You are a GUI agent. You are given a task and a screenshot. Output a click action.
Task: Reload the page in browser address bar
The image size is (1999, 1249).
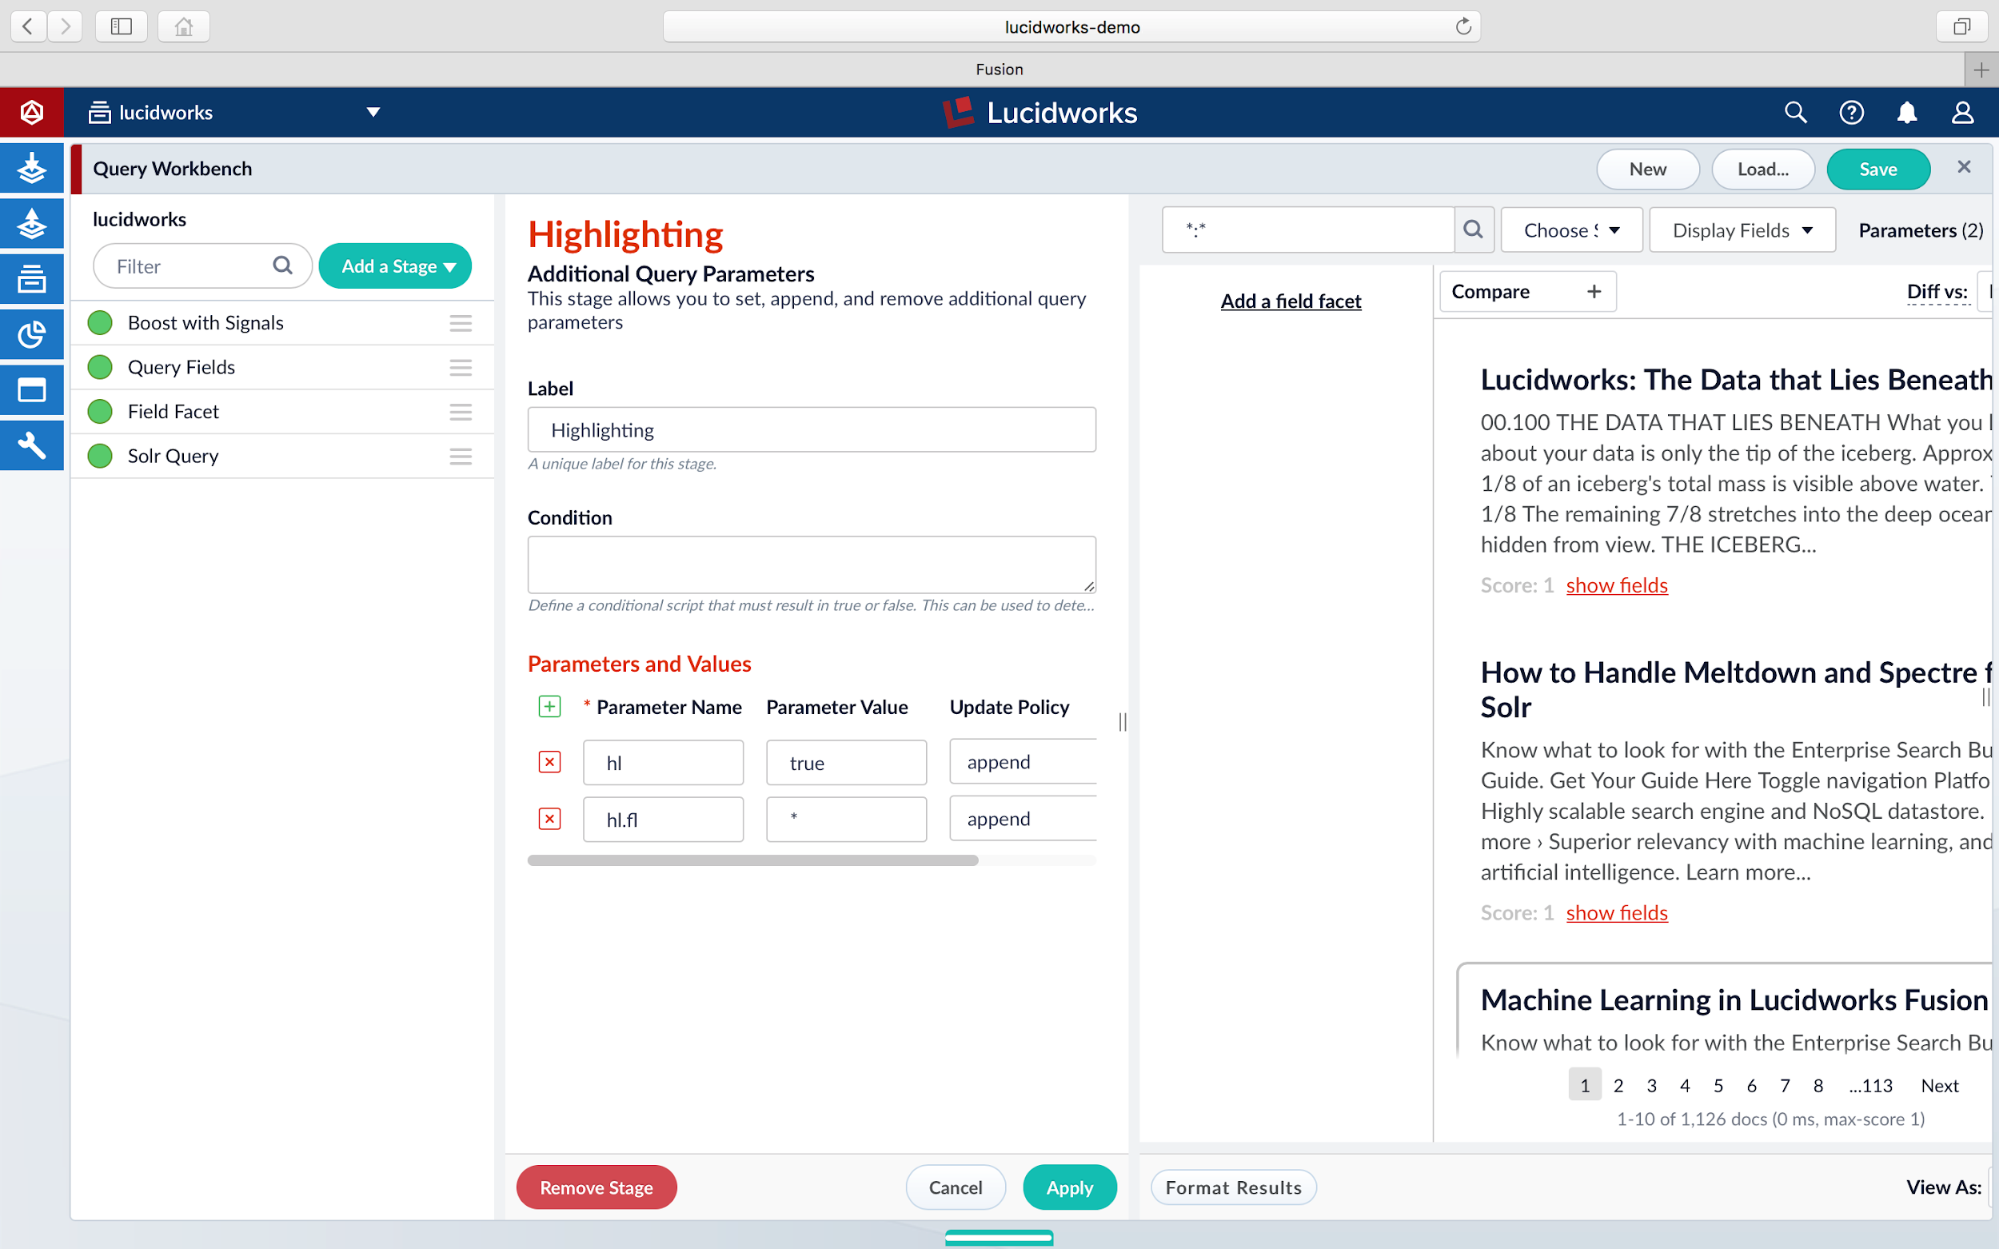click(1463, 26)
